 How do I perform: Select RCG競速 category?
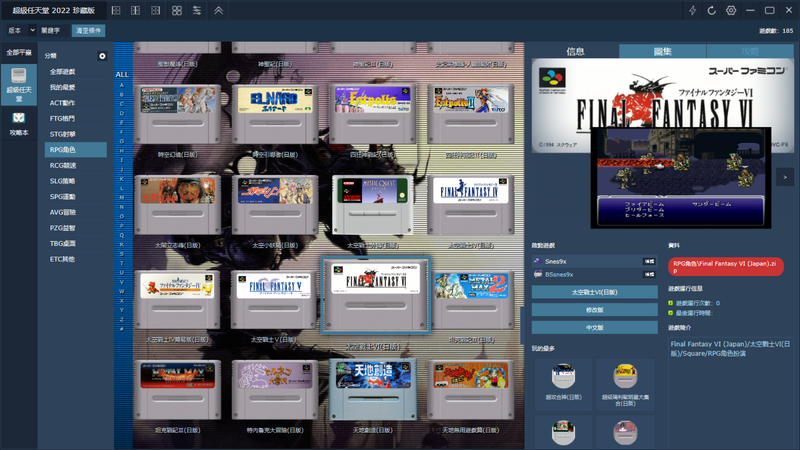pos(76,165)
